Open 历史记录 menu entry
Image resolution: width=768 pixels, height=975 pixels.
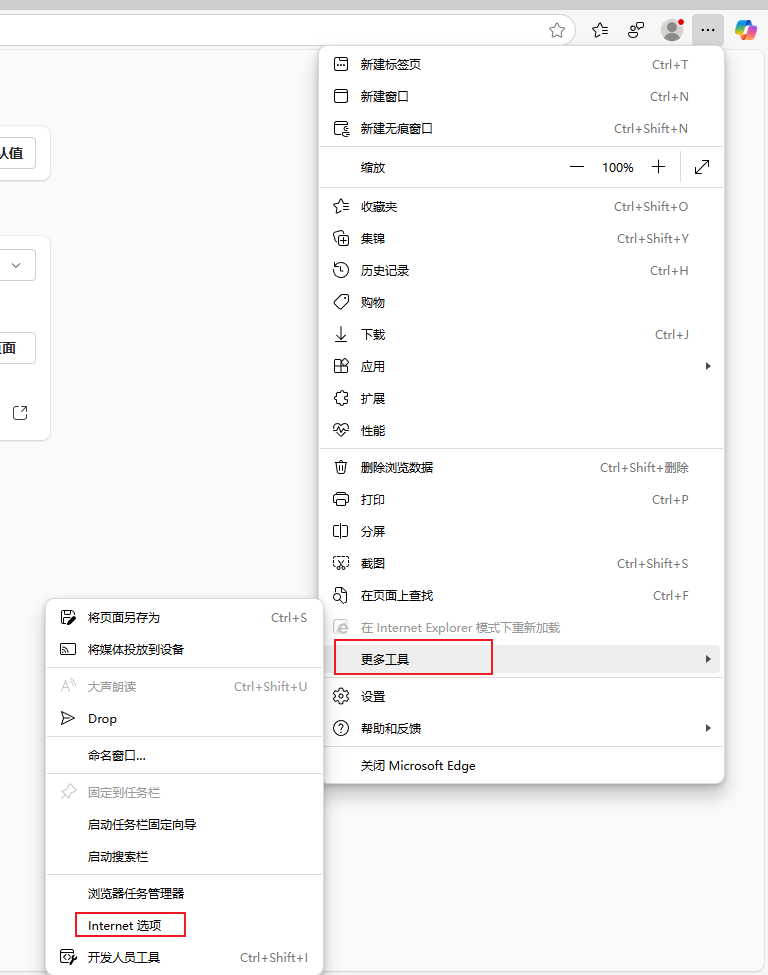pos(521,270)
